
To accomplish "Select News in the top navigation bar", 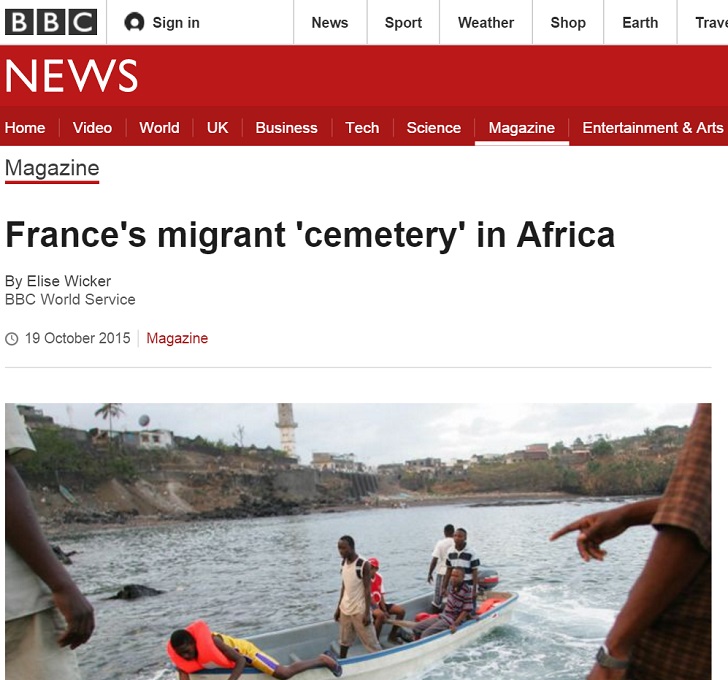I will tap(330, 22).
